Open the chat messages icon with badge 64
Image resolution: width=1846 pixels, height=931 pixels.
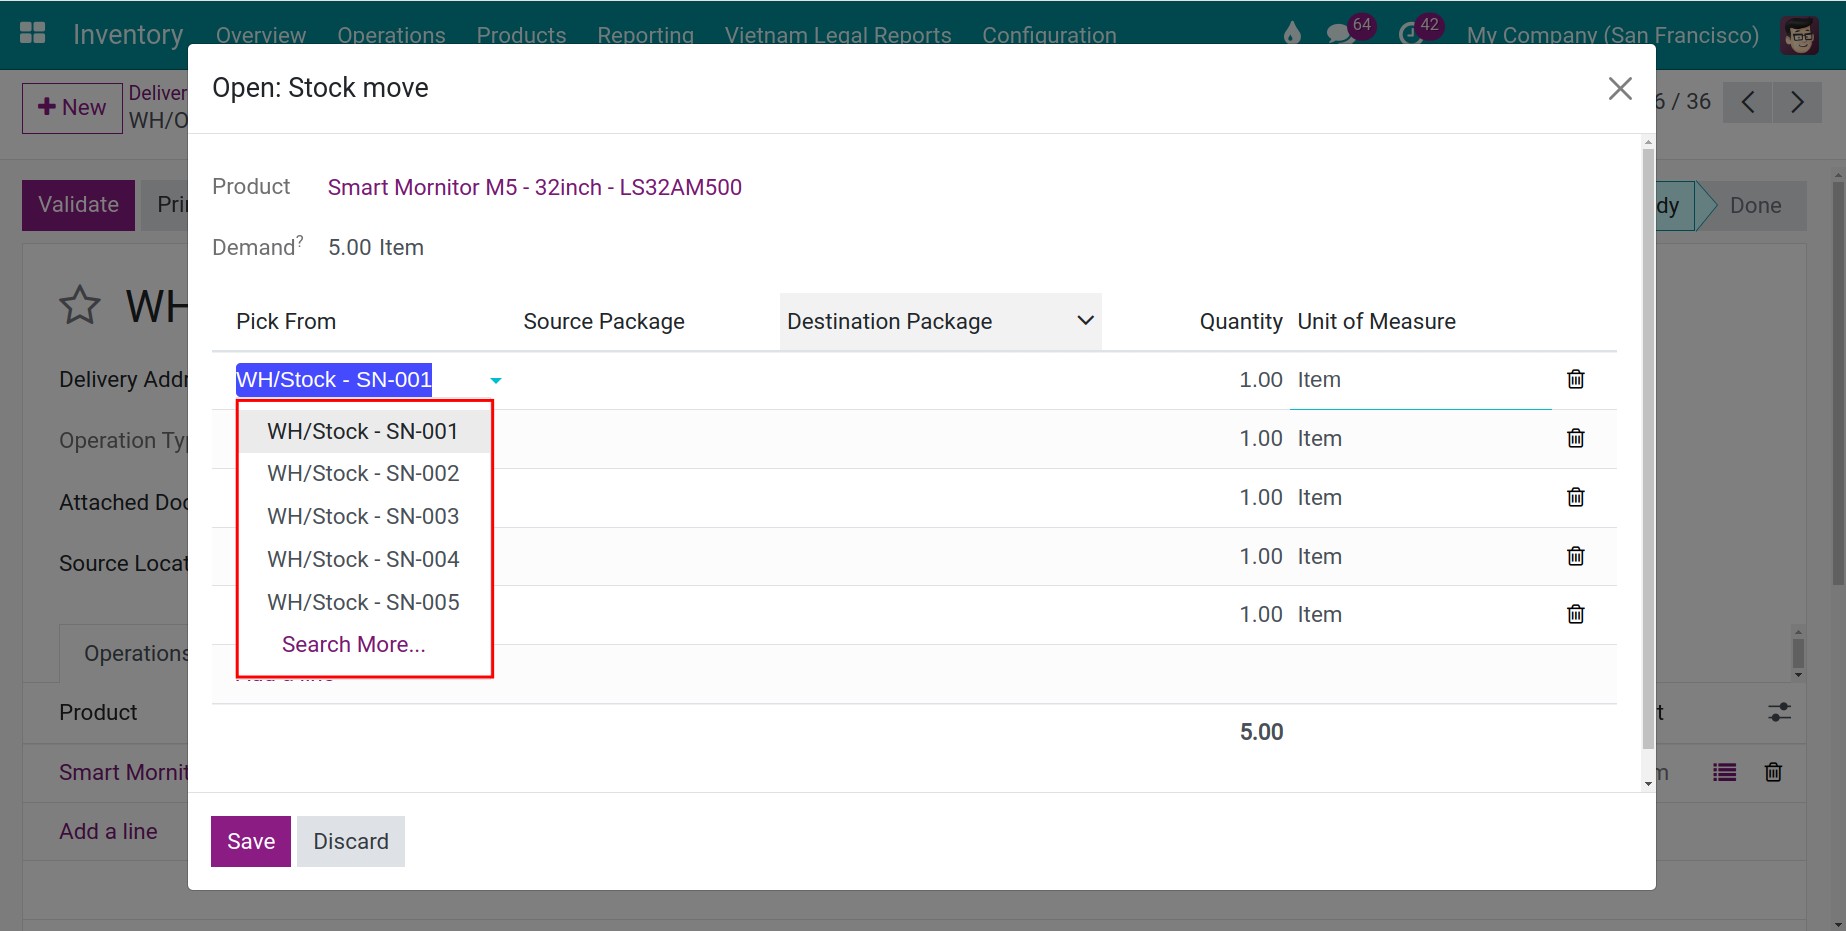[x=1340, y=34]
